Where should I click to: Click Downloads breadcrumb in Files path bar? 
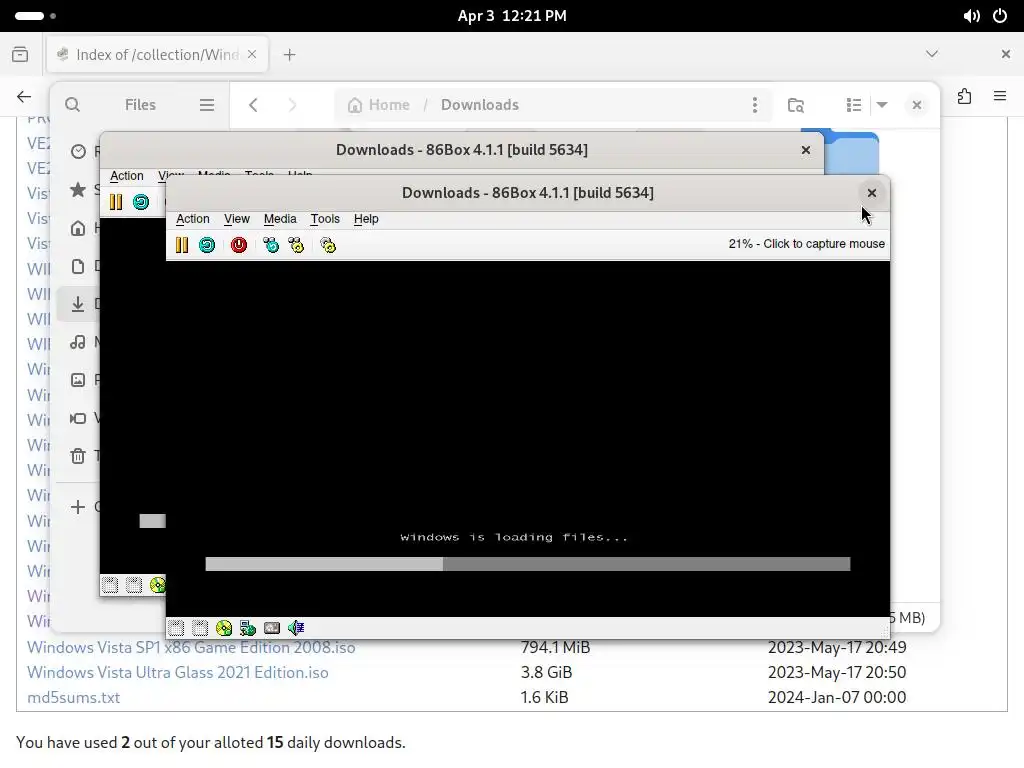[x=480, y=105]
